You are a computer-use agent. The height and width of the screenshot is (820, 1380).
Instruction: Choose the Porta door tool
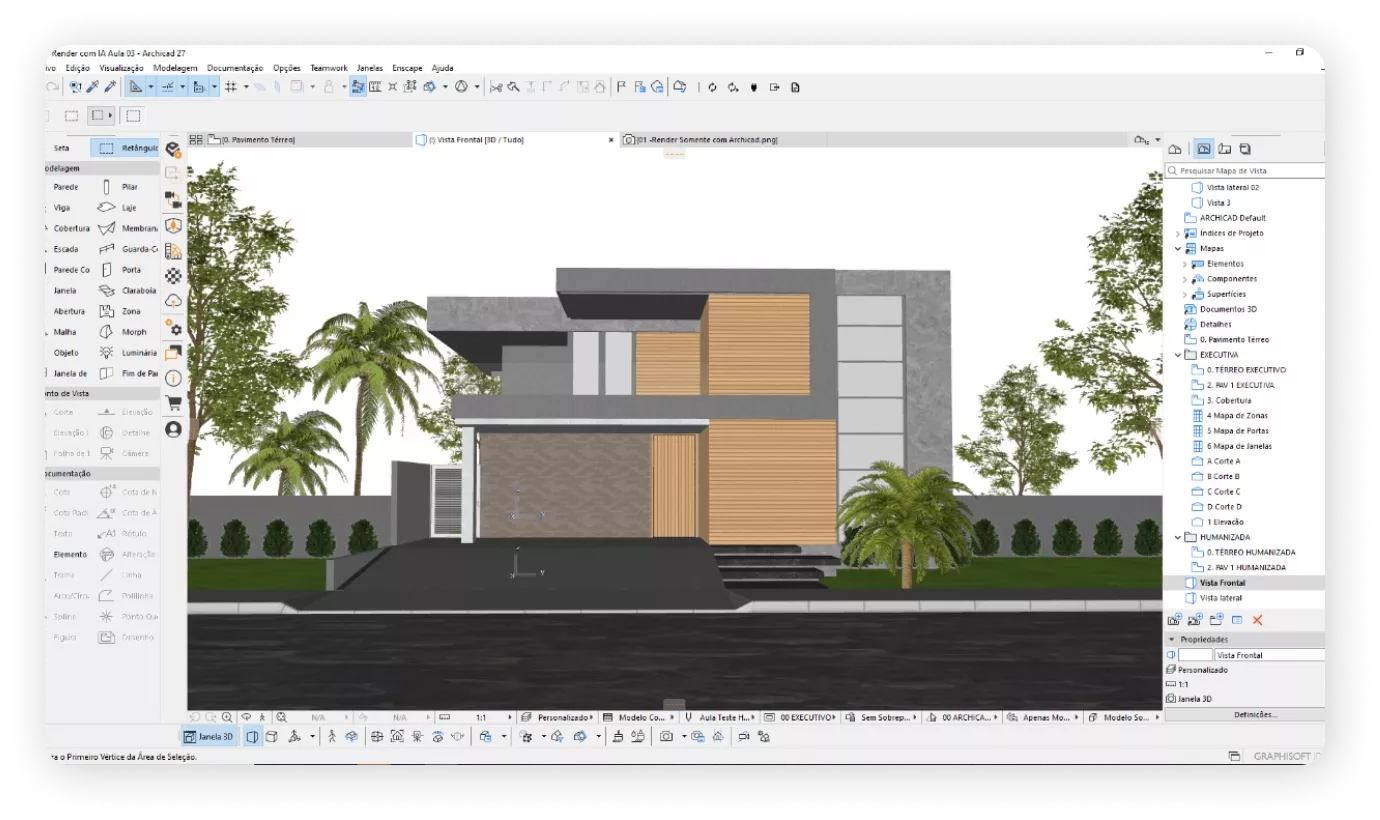coord(130,270)
